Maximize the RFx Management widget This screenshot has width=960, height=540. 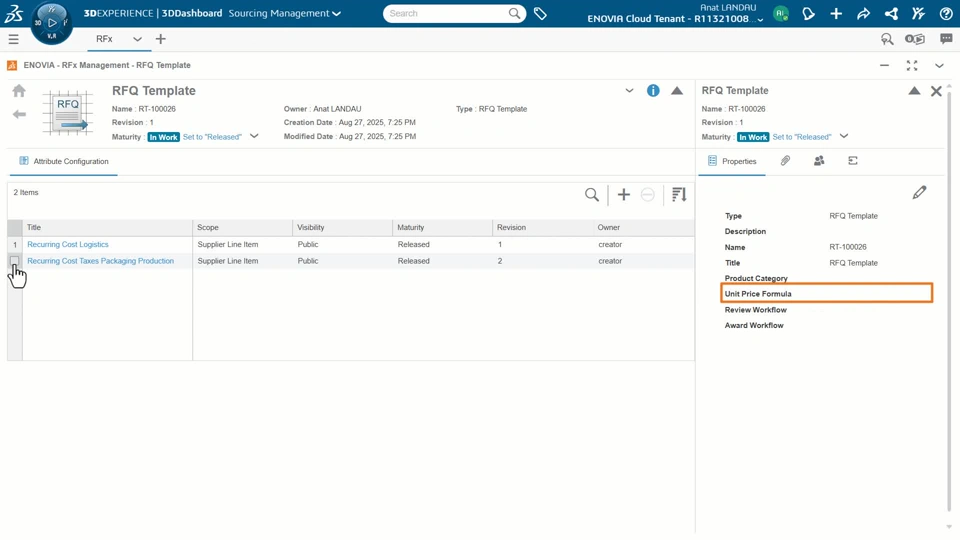[912, 66]
